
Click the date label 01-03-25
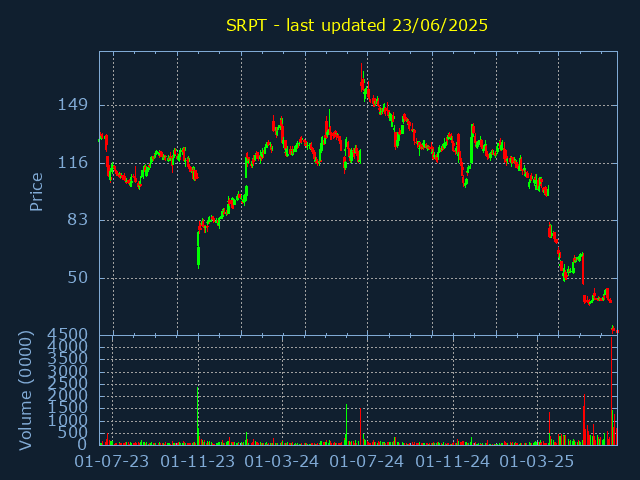(x=537, y=462)
